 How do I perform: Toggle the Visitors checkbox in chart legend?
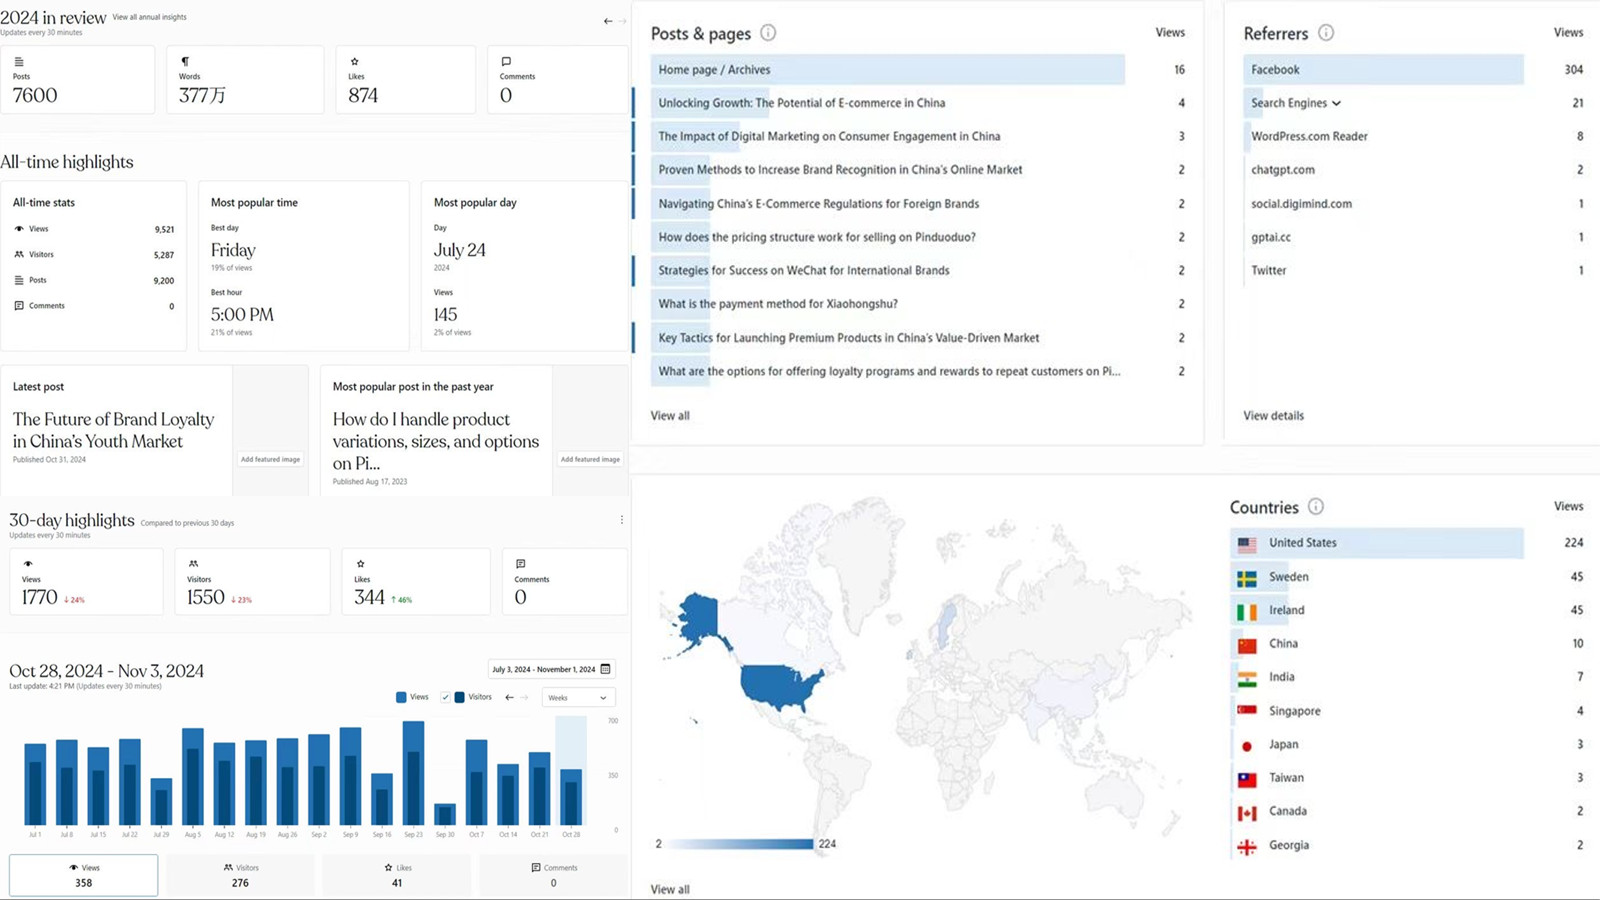click(x=446, y=697)
